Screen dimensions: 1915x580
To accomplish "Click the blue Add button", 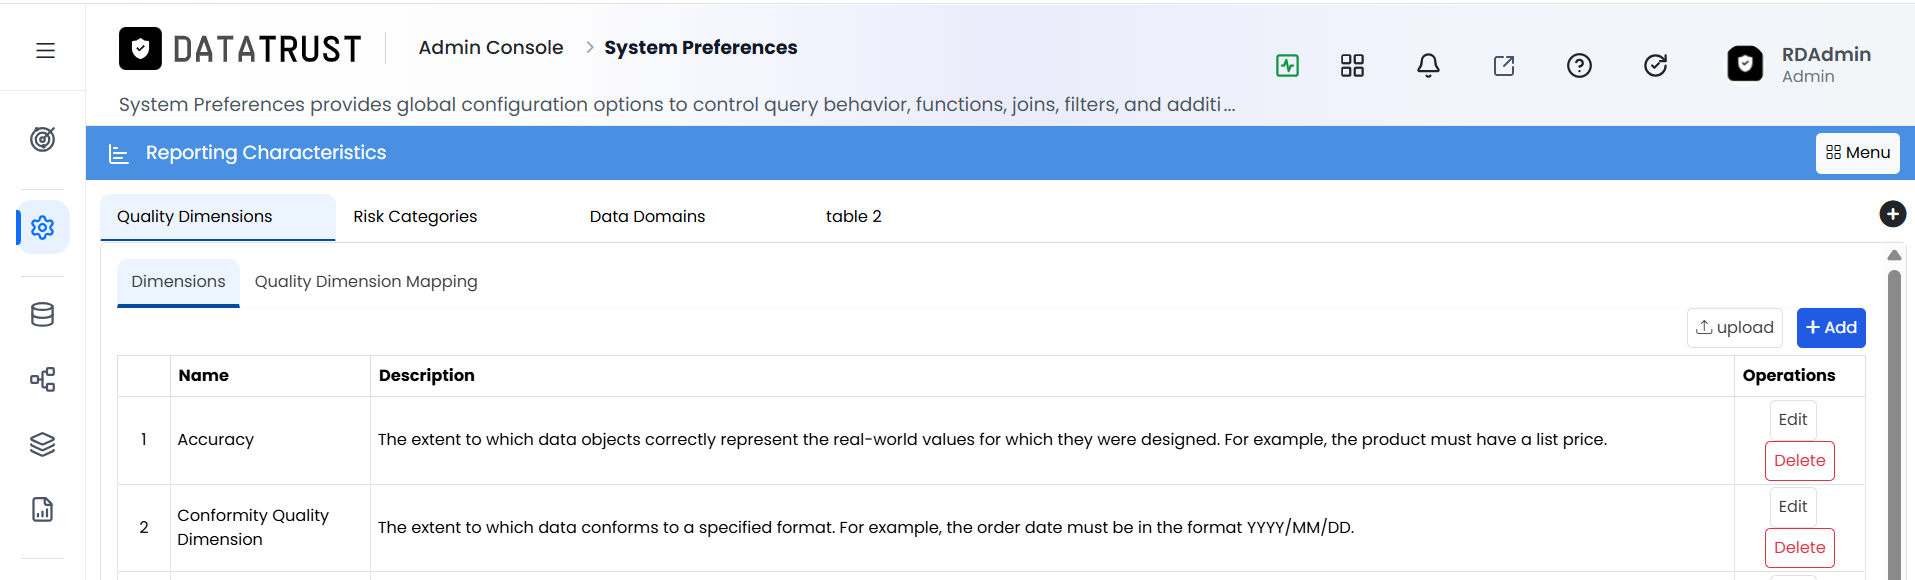I will 1831,328.
